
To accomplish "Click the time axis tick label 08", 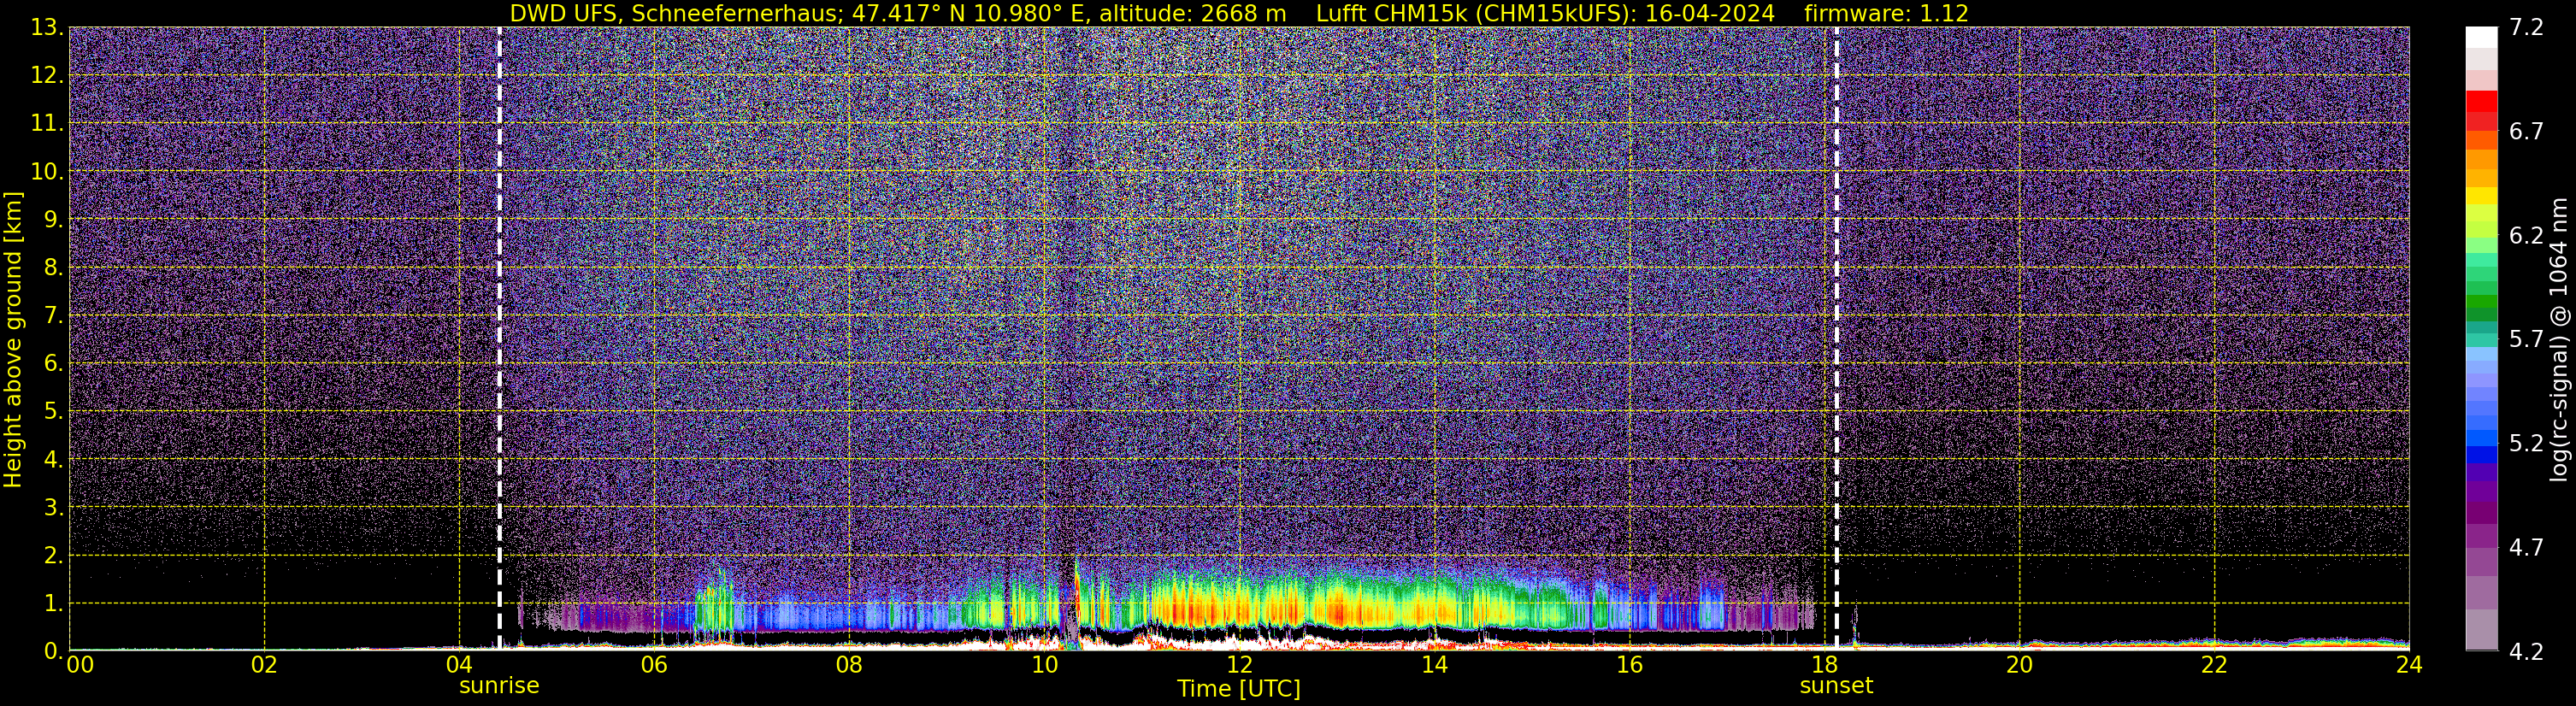I will 849,665.
